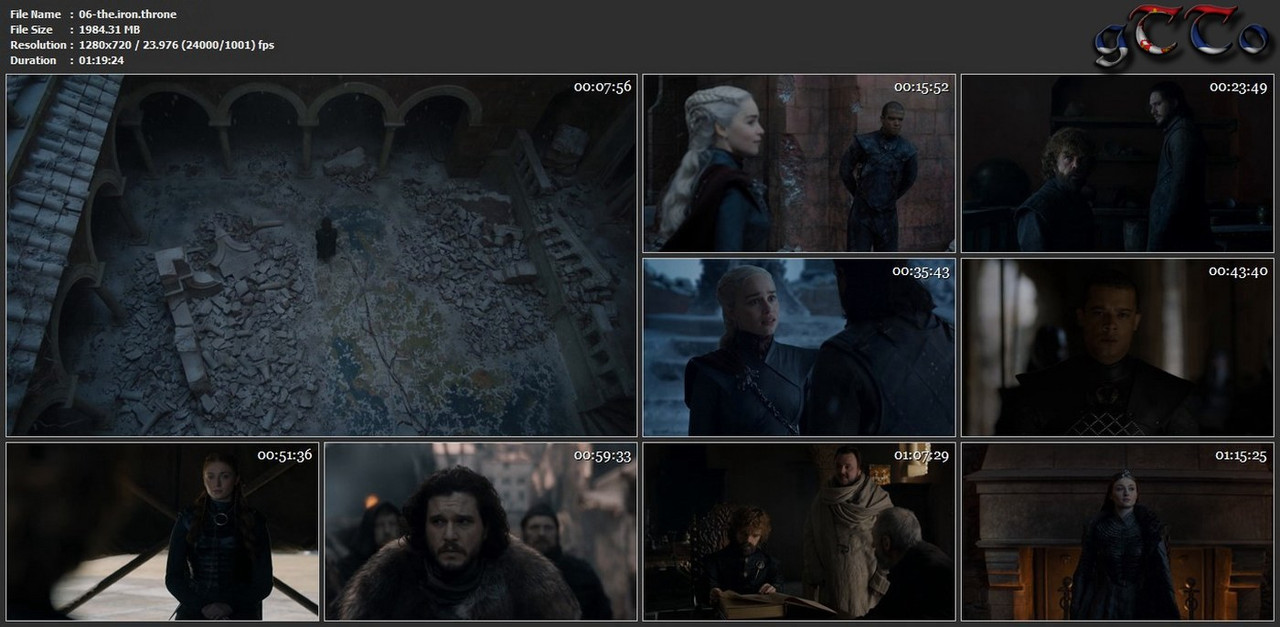Select the large thumbnail at 00:07:56
Screen dimensions: 1280x627
click(x=321, y=255)
